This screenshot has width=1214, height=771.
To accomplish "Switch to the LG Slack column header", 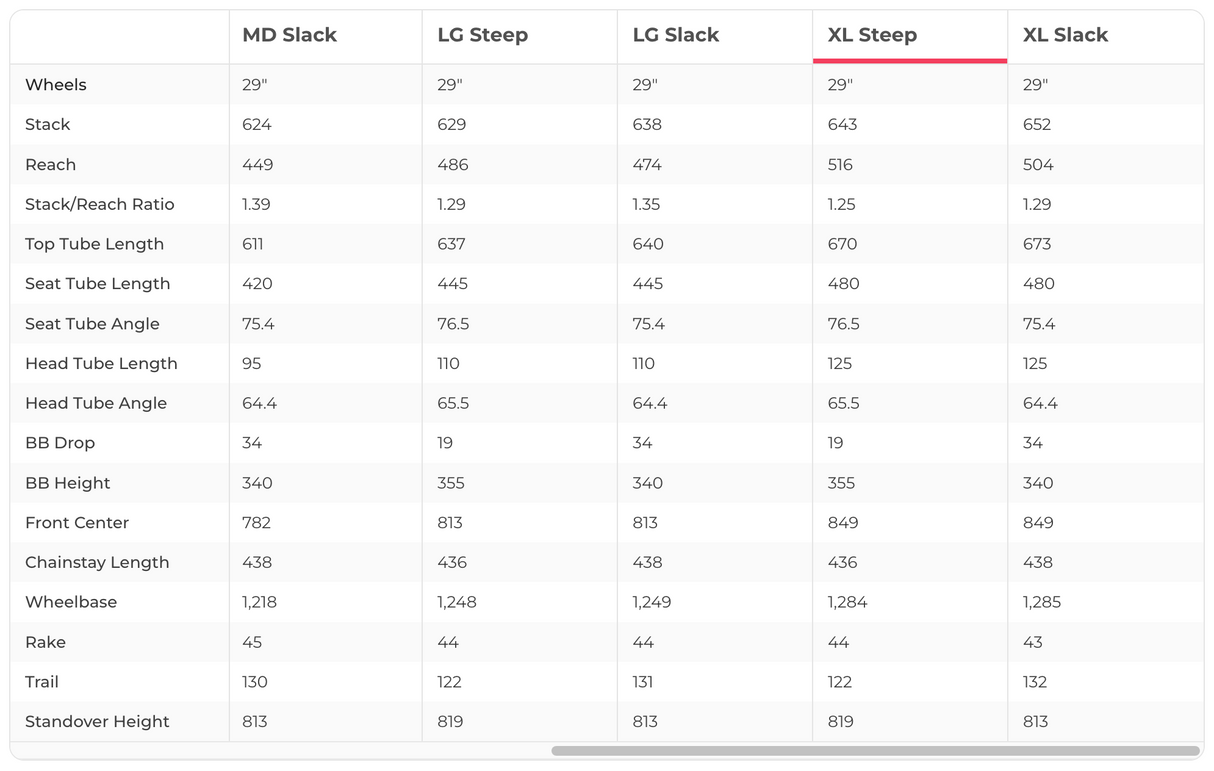I will click(x=676, y=35).
